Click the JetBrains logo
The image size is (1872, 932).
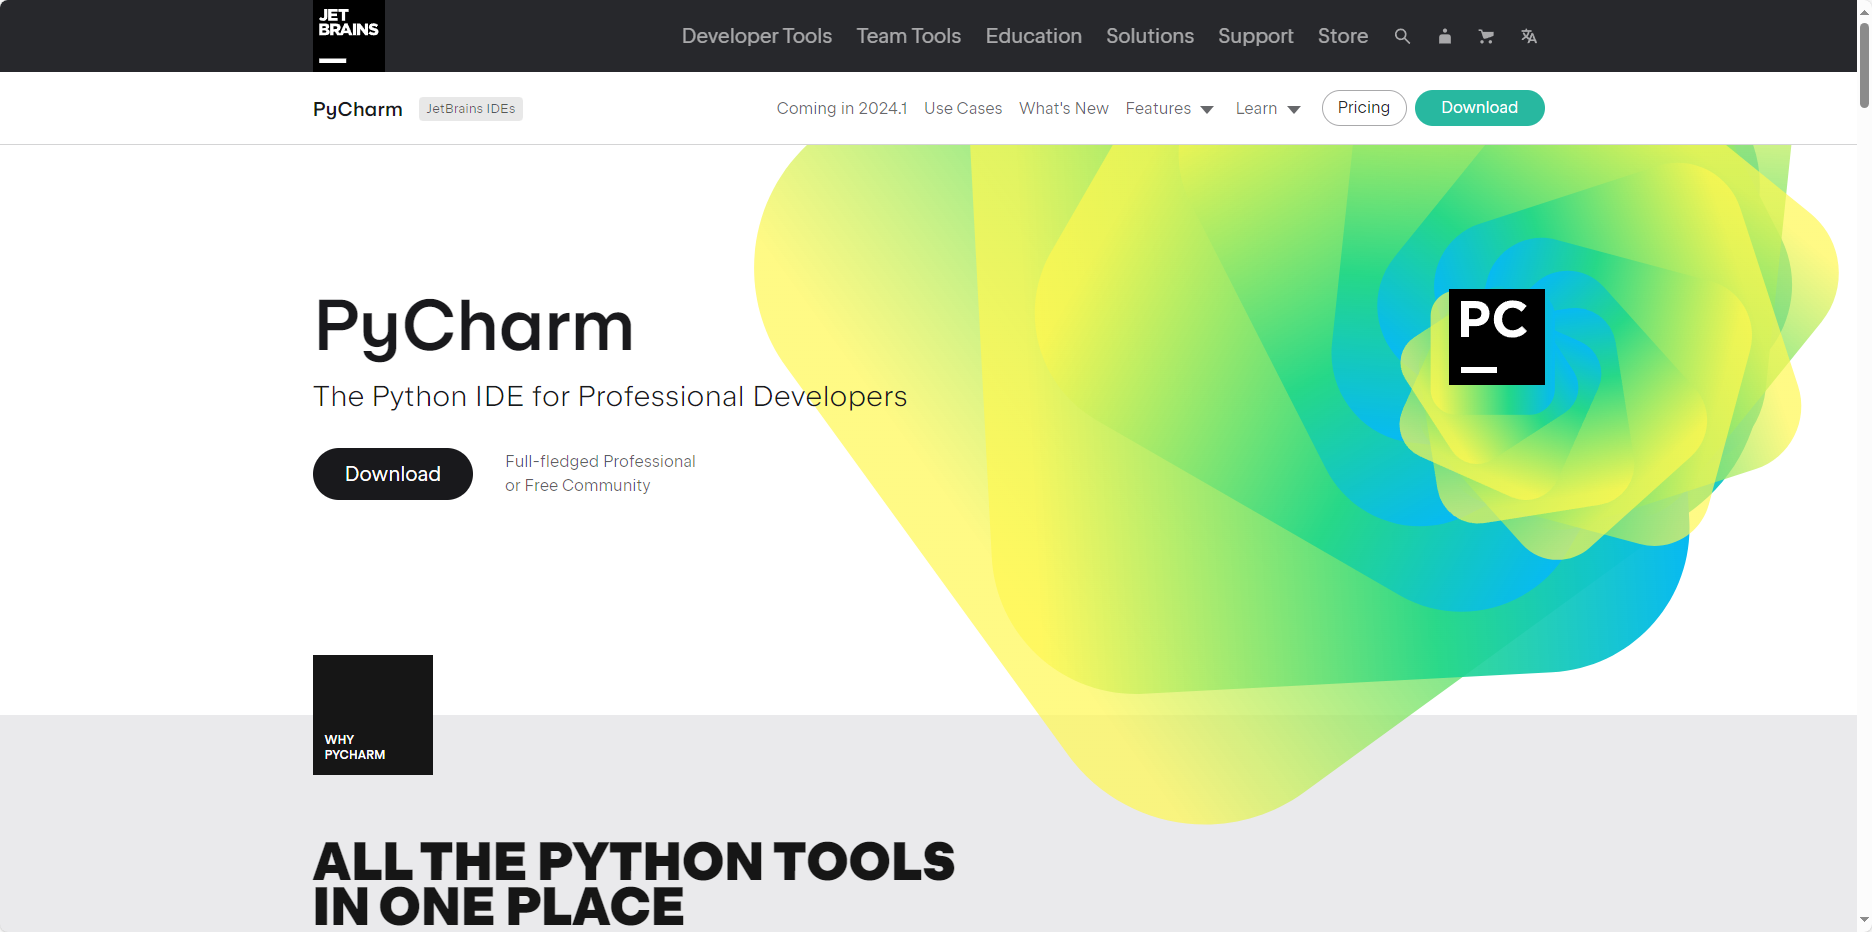click(348, 36)
